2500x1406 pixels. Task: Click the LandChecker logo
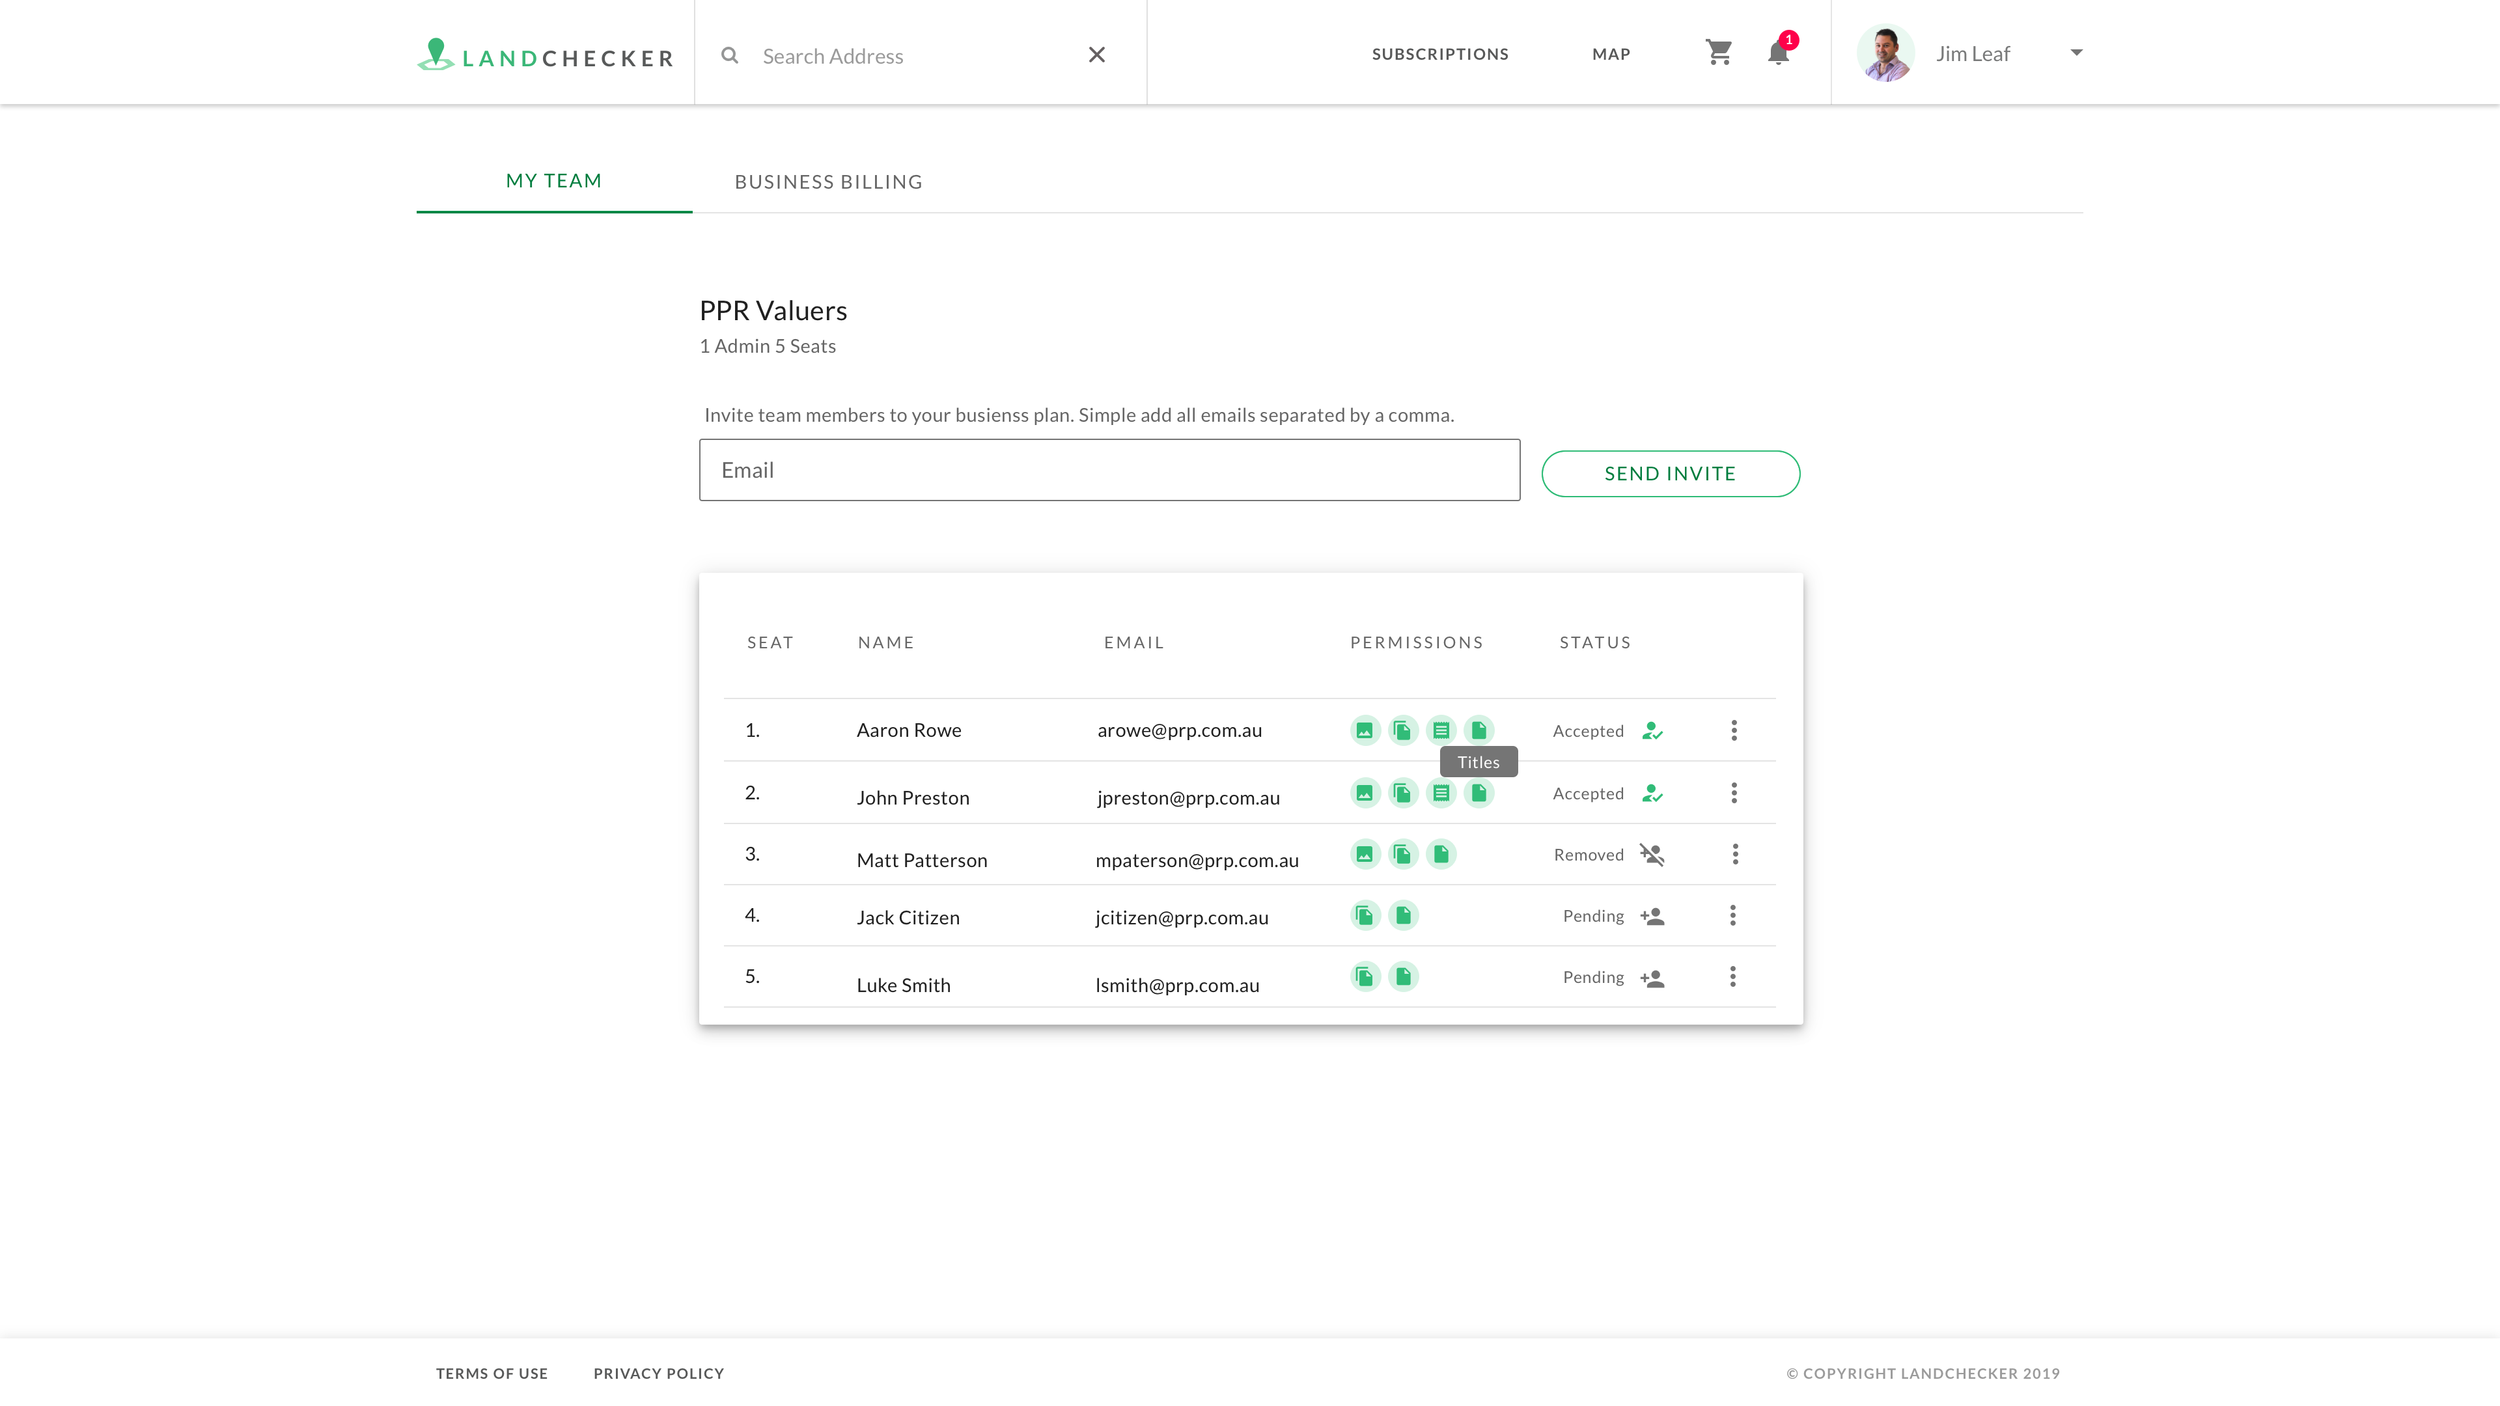tap(545, 55)
